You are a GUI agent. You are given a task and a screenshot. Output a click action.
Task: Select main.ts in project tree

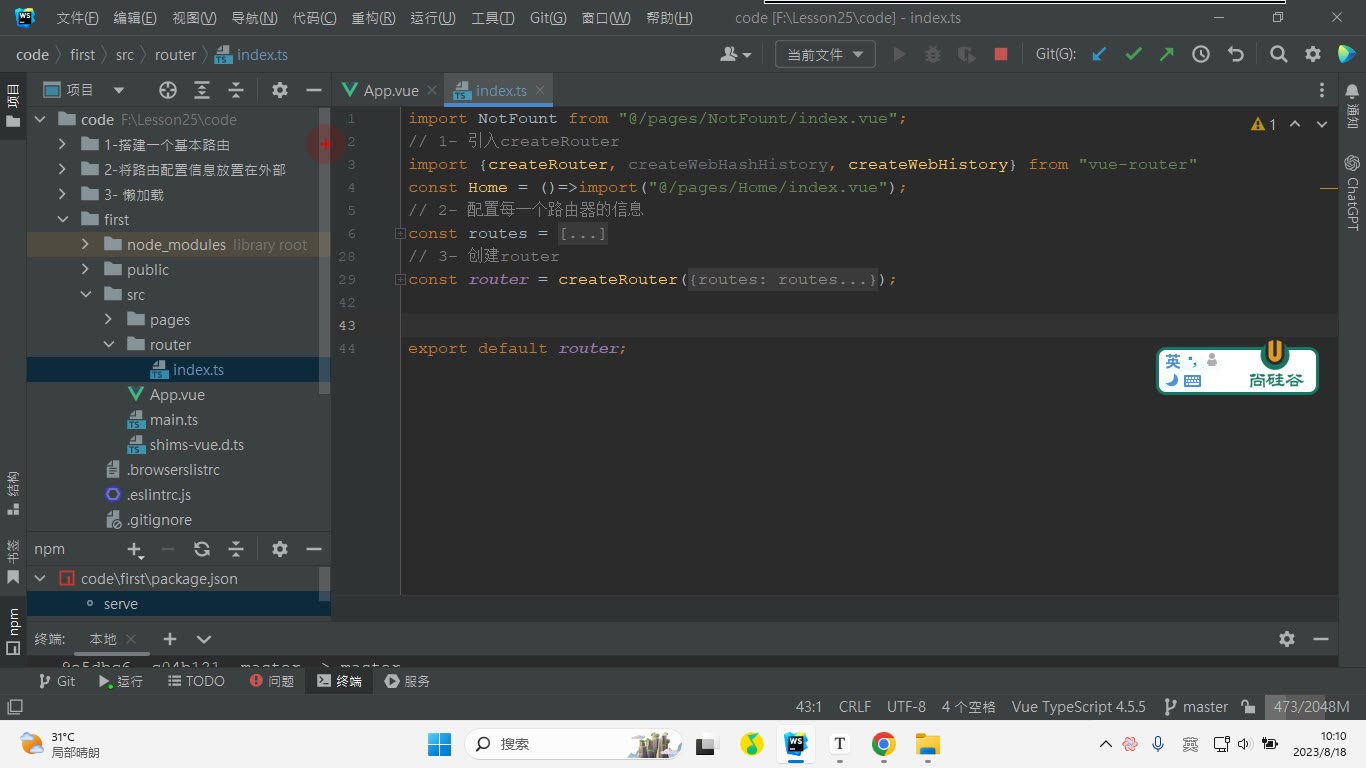(173, 420)
